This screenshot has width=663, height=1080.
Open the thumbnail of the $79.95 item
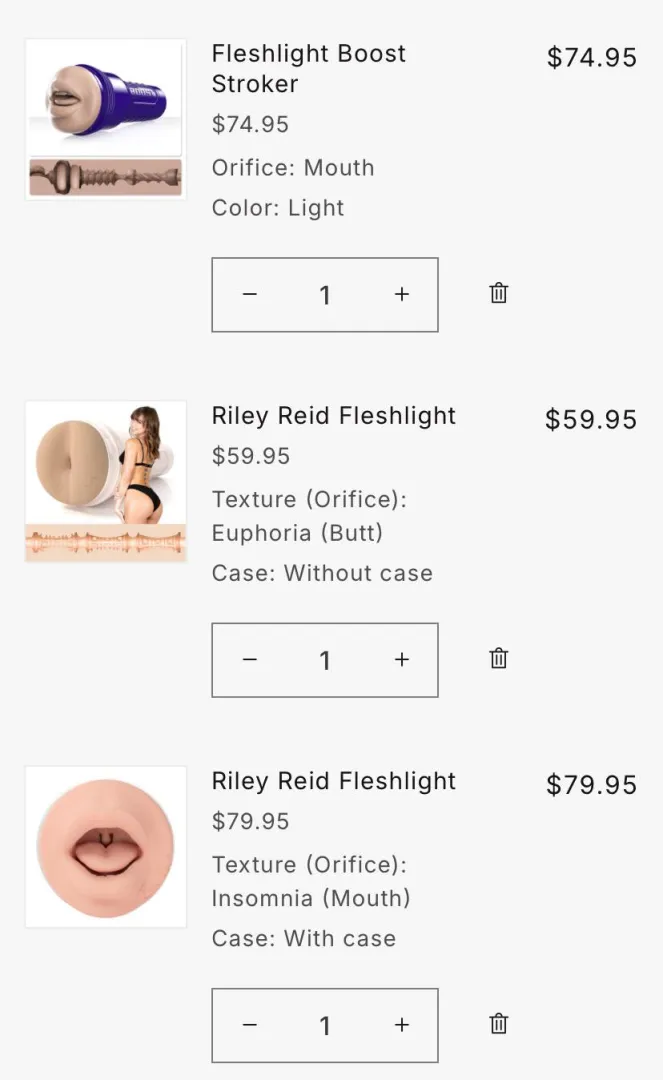pyautogui.click(x=105, y=847)
